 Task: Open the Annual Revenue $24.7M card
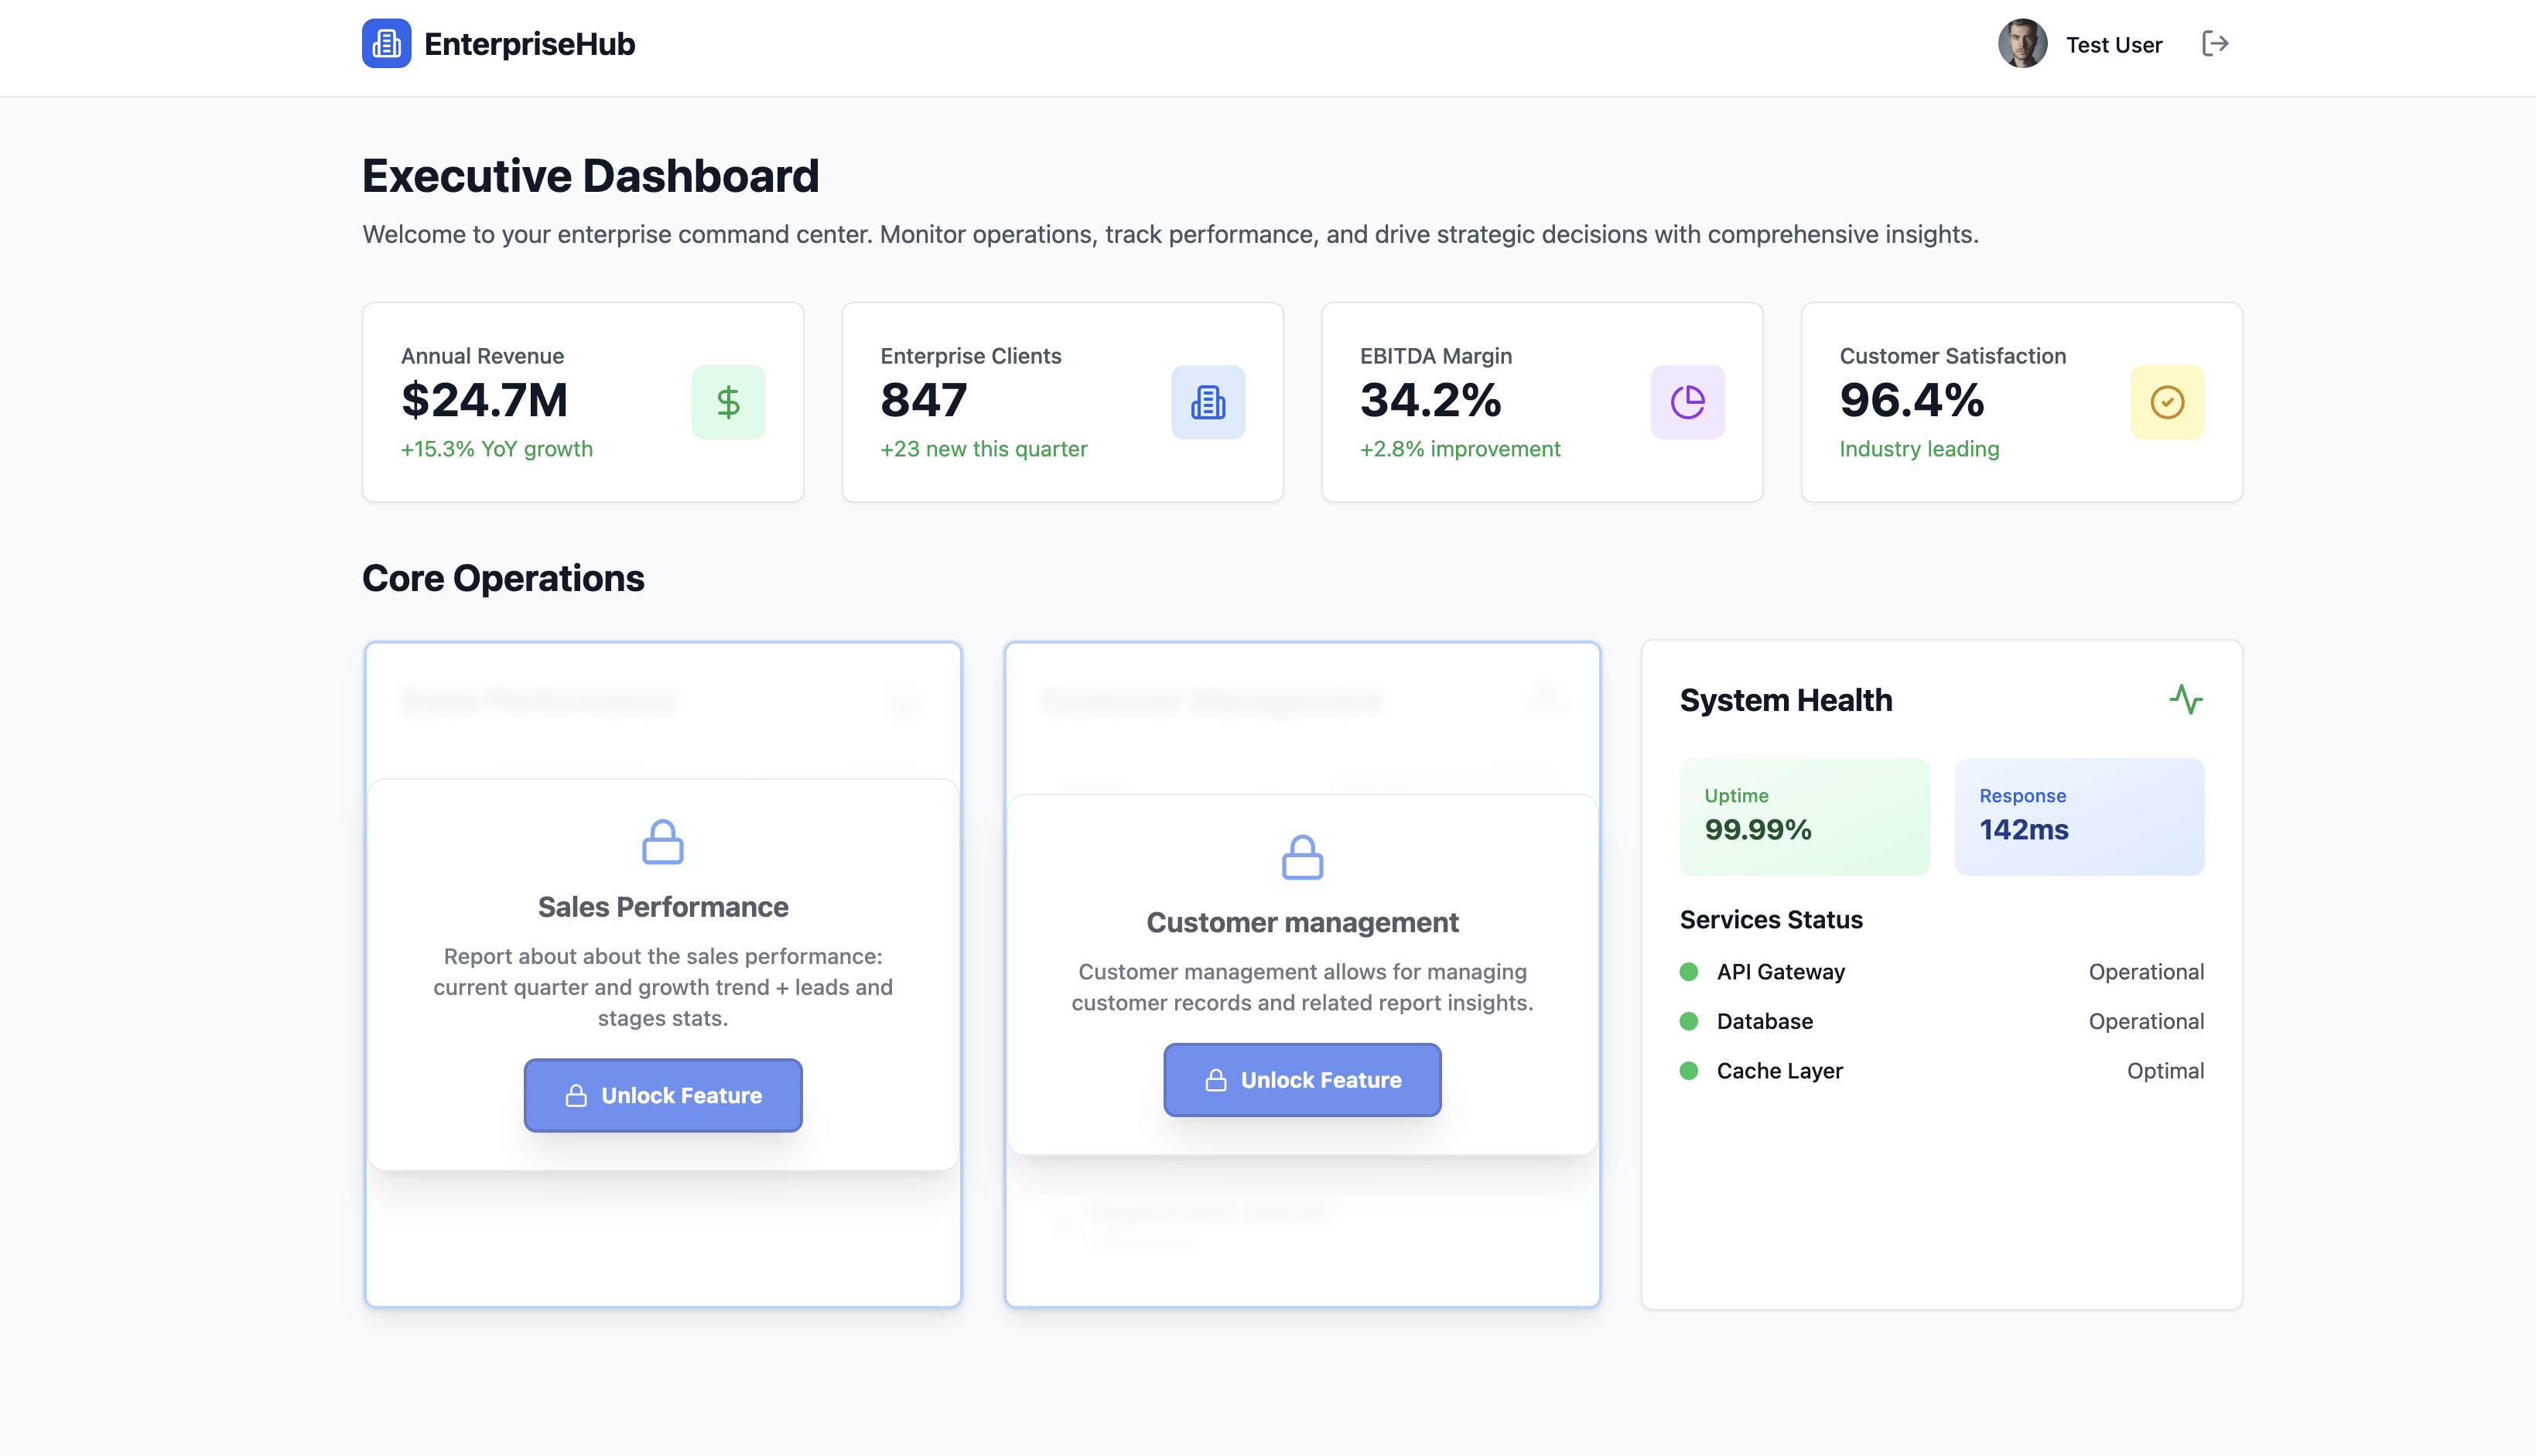click(x=582, y=402)
